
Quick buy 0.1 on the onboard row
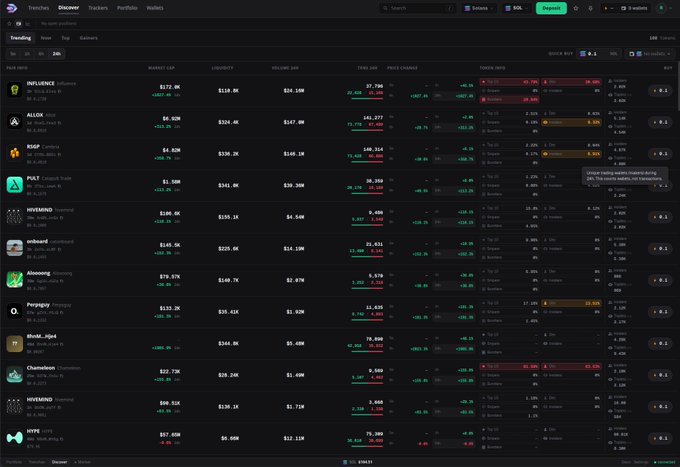(661, 248)
